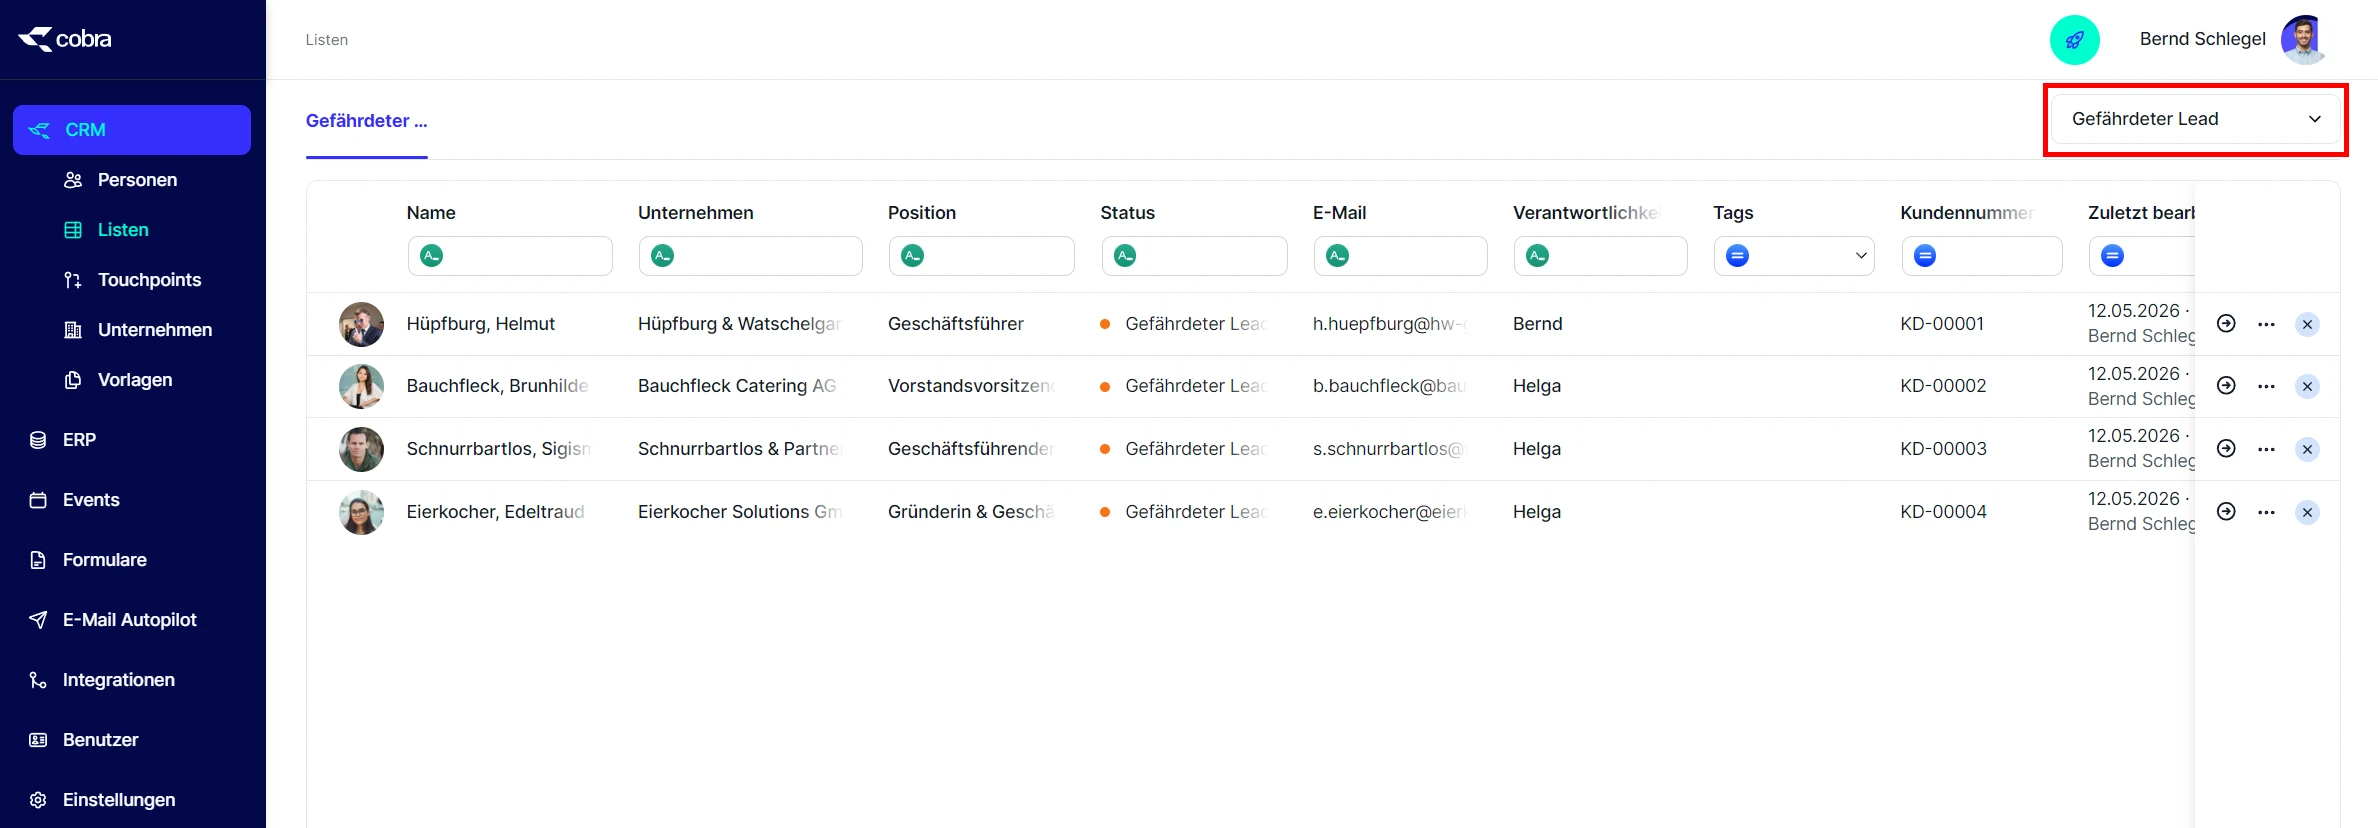Sort by the Kundennummer column header

(1967, 213)
